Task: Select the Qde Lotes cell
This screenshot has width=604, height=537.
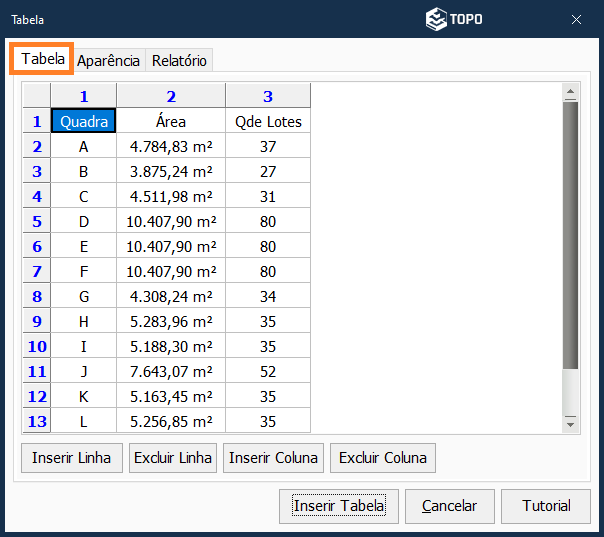Action: [268, 122]
